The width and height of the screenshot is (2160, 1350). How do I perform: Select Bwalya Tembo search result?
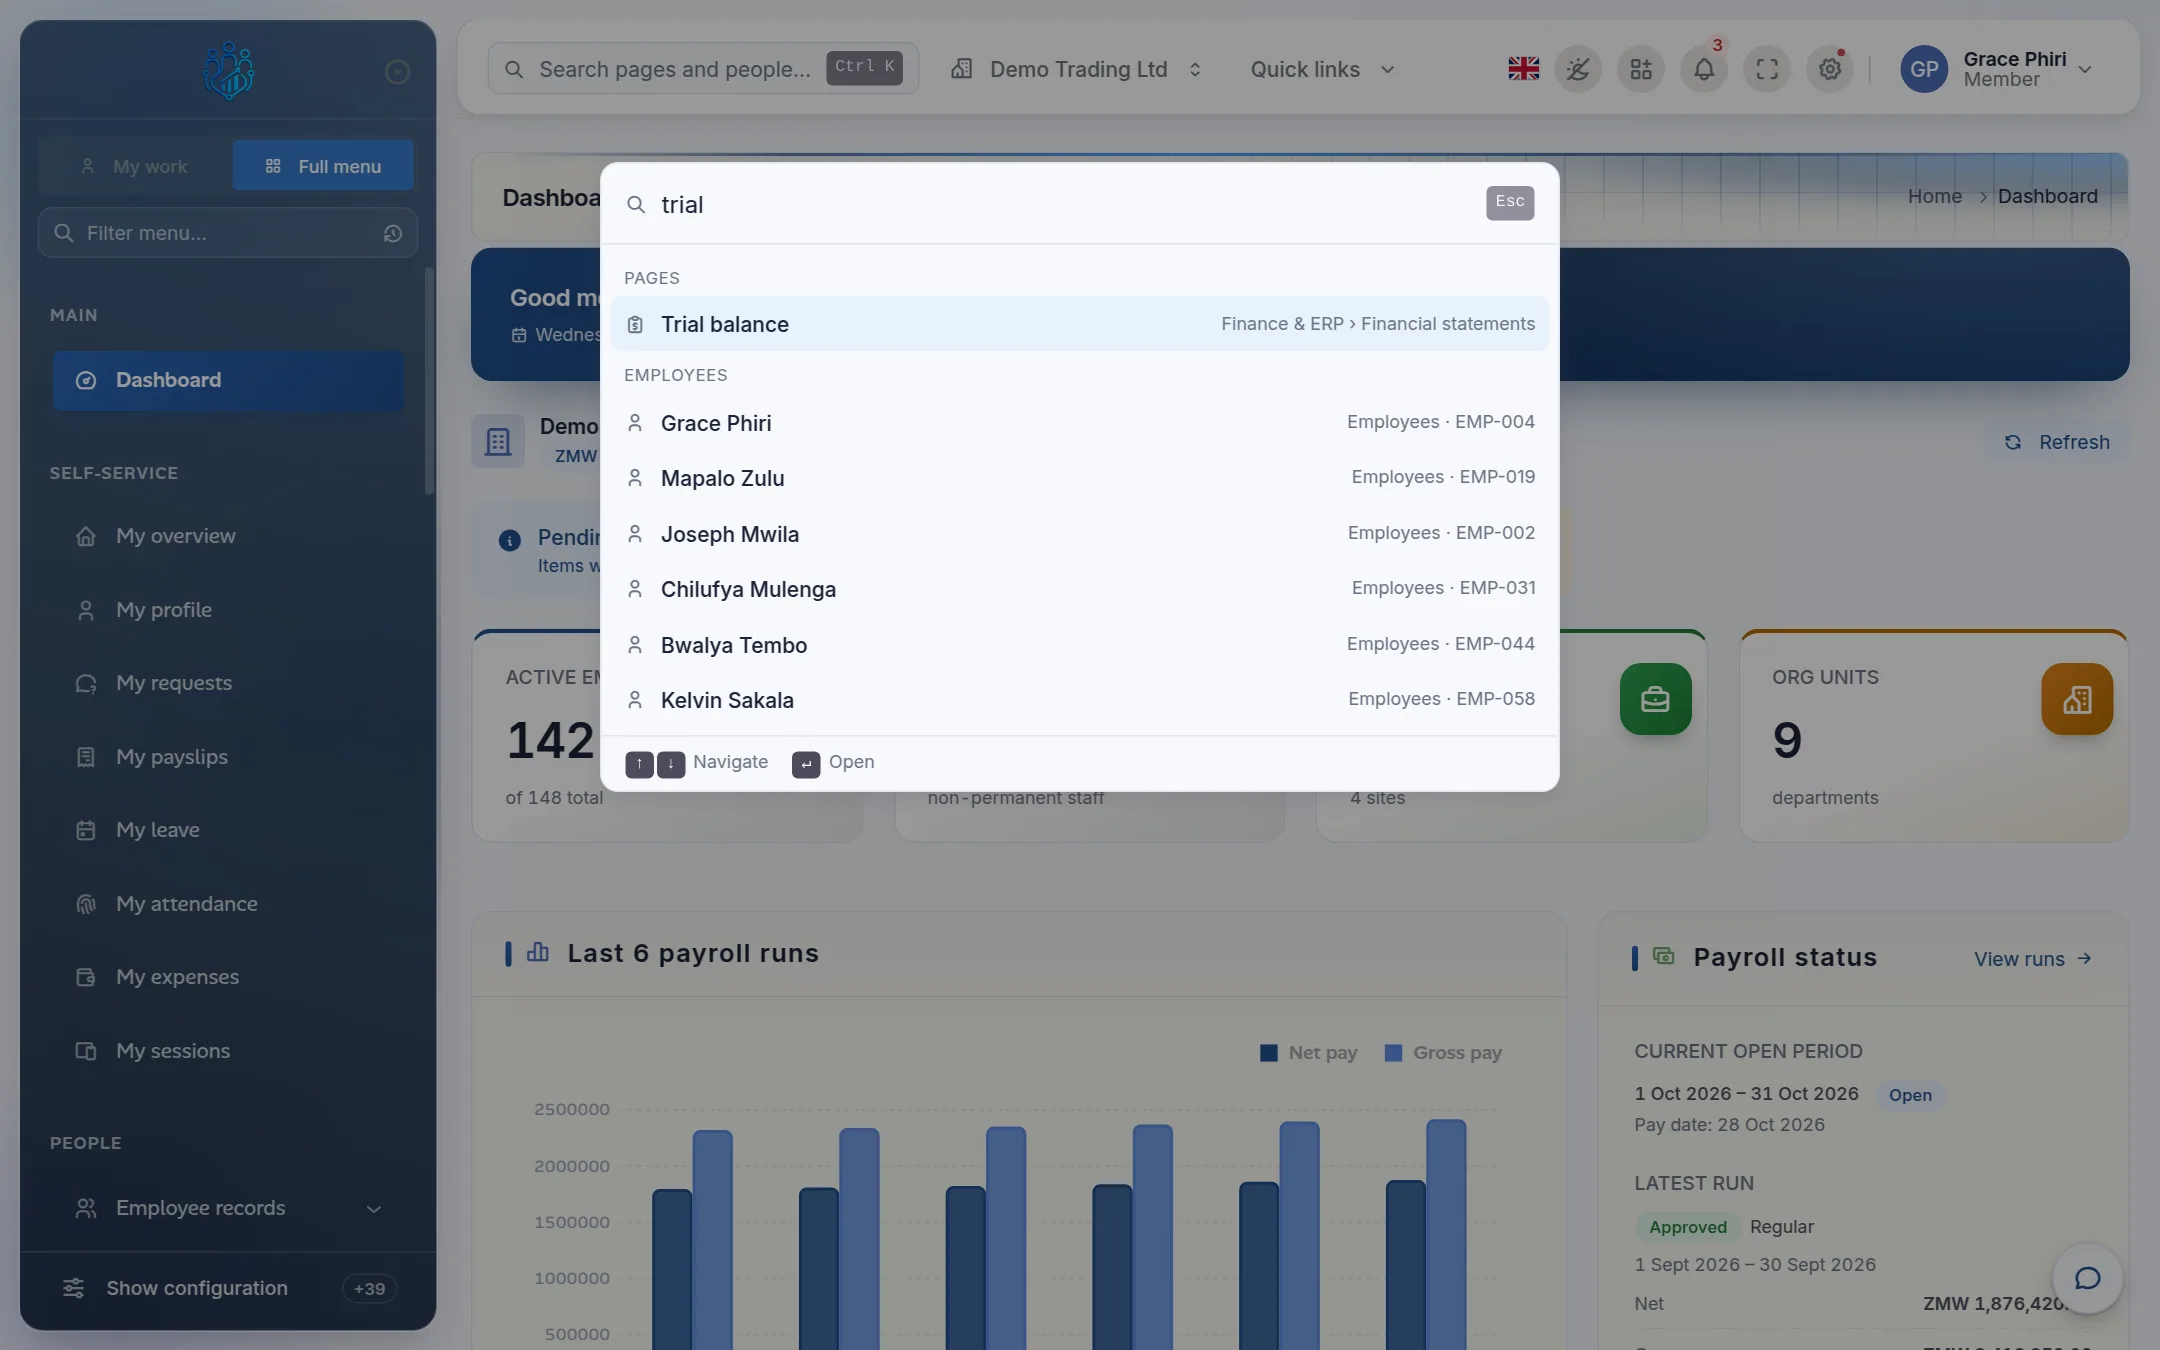1079,645
